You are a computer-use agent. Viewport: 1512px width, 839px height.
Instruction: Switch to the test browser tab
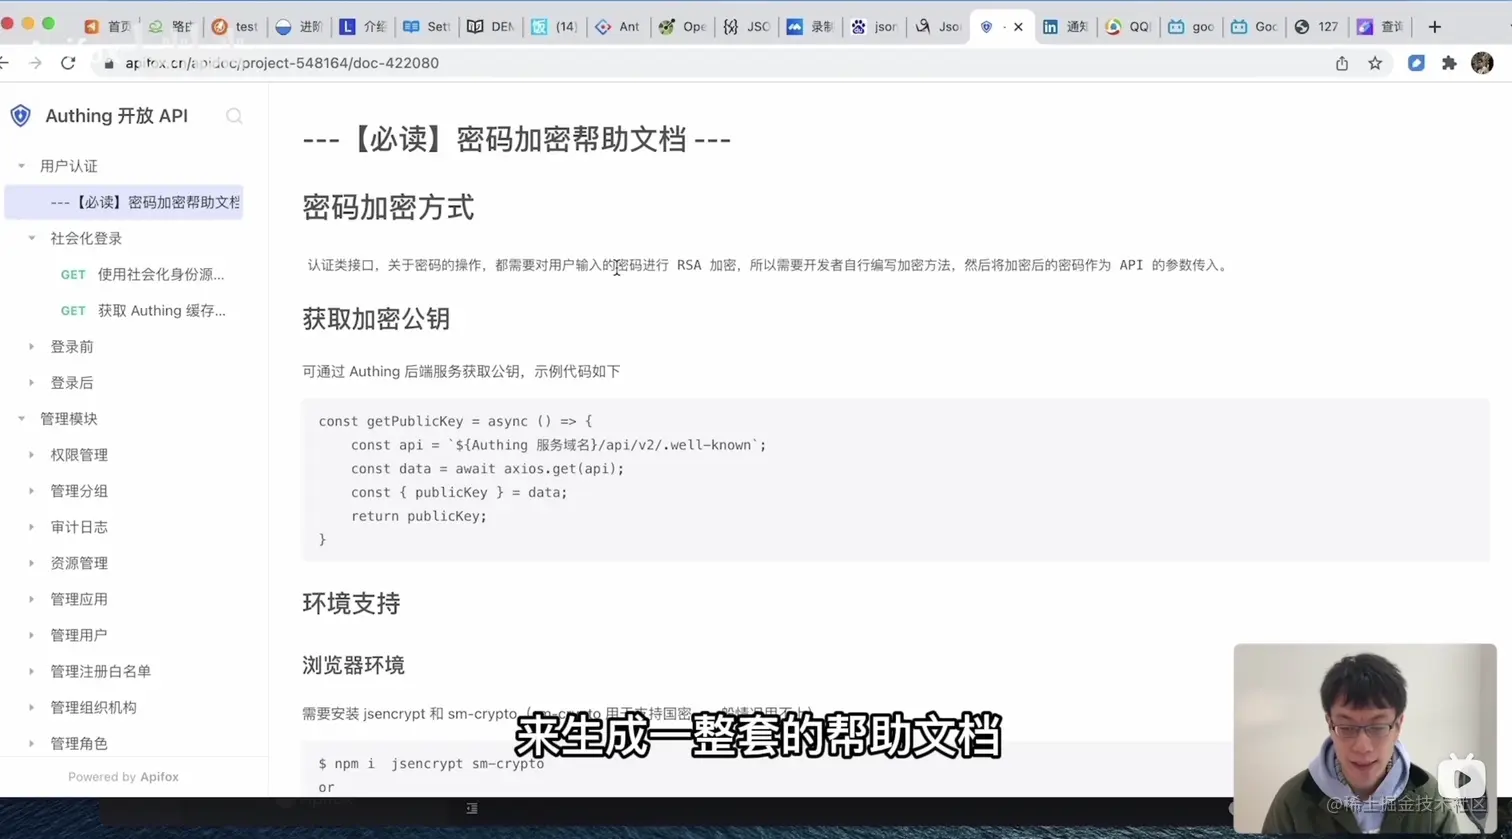(235, 27)
